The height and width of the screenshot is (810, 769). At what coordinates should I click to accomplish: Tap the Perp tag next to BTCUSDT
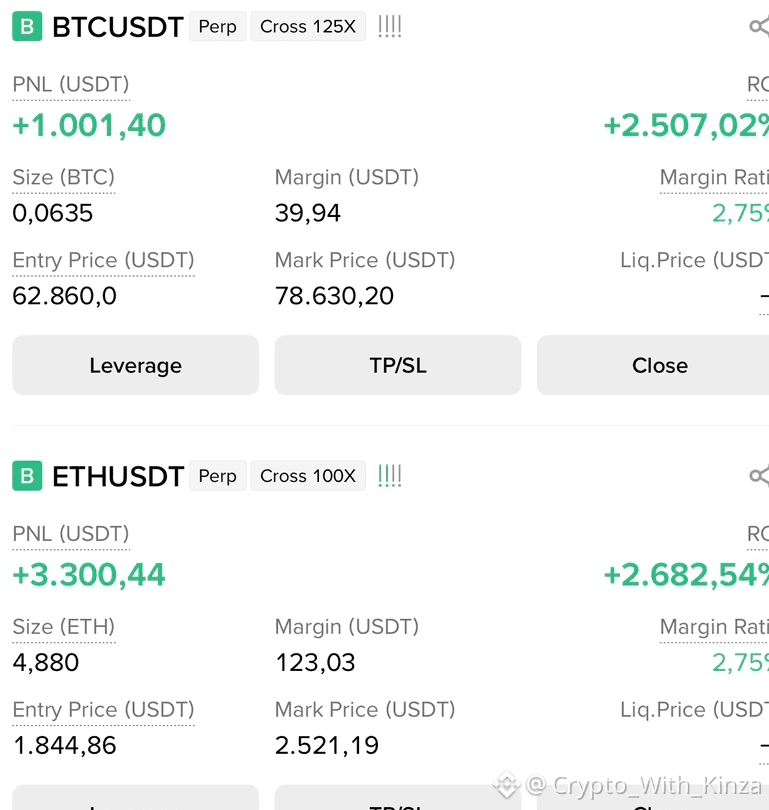(x=217, y=26)
